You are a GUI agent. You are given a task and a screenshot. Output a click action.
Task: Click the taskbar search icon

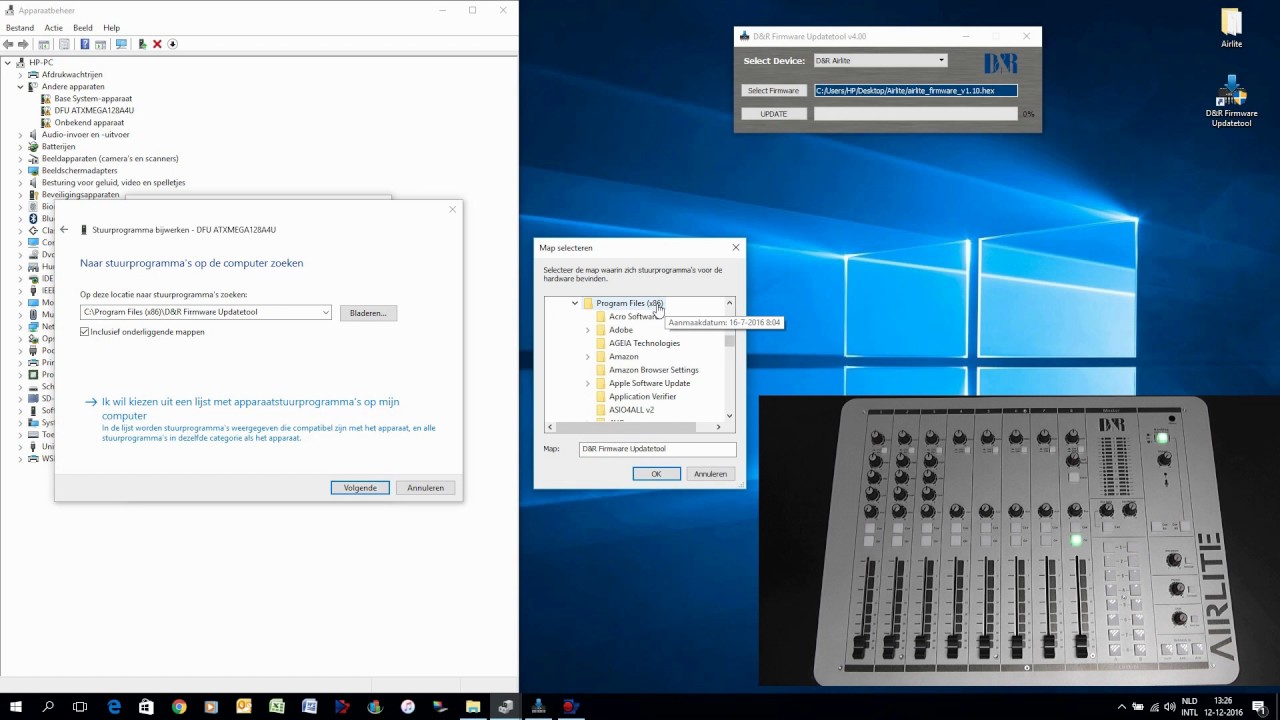[x=48, y=707]
